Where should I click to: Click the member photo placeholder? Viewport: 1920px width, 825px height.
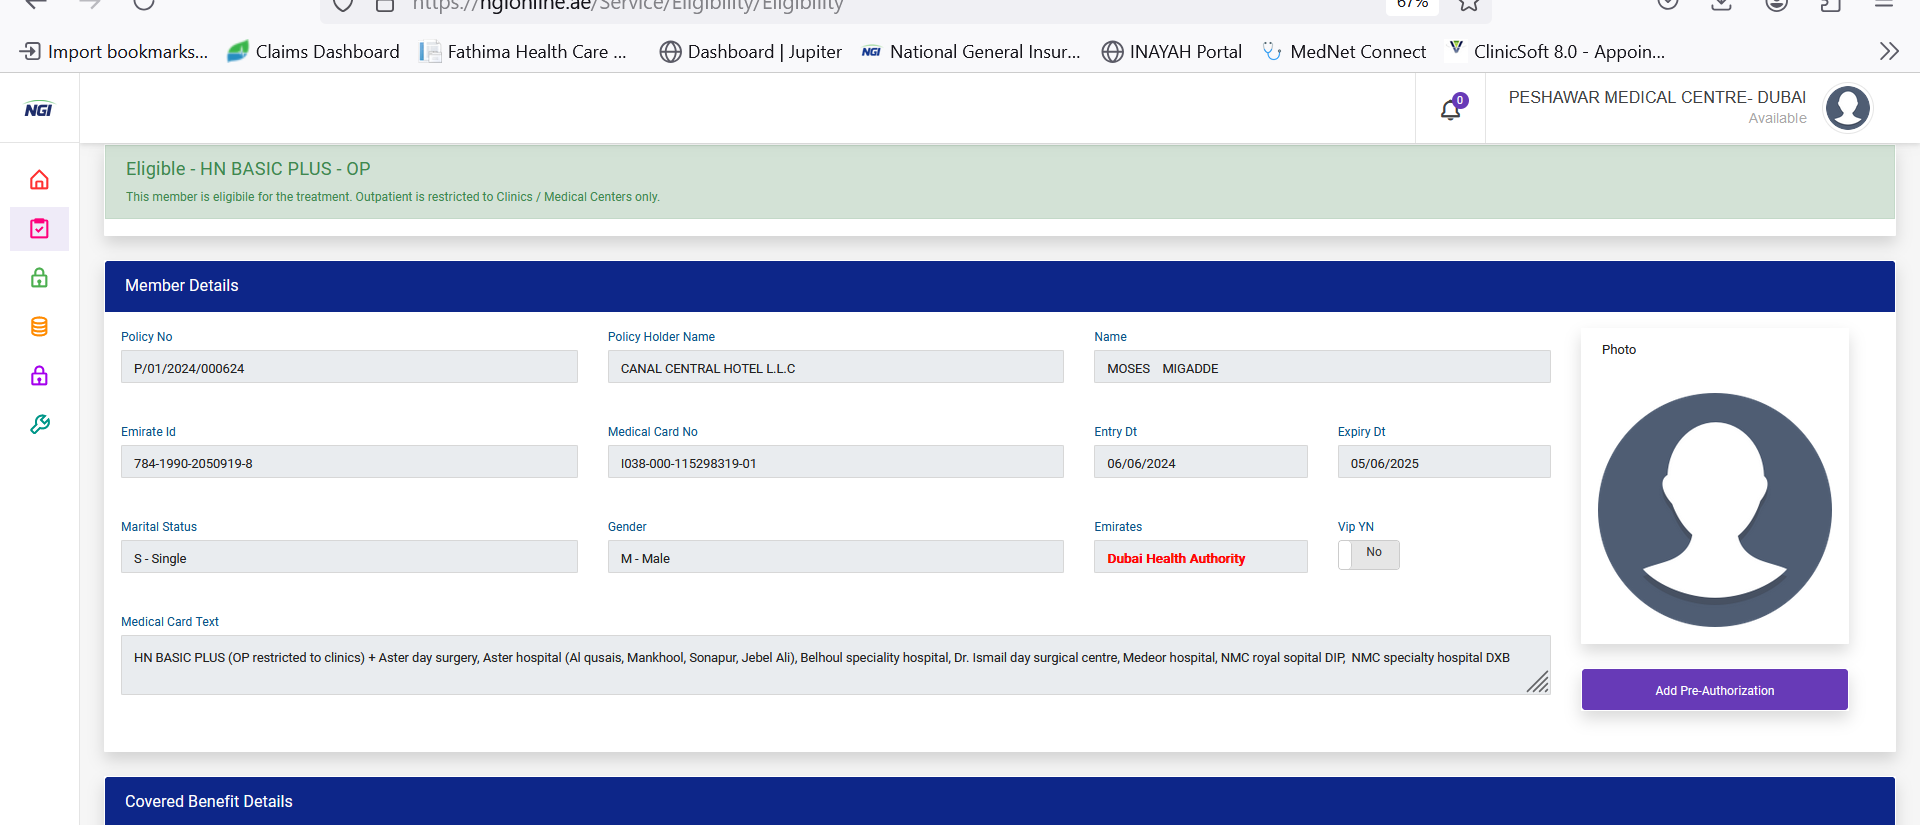pos(1714,509)
